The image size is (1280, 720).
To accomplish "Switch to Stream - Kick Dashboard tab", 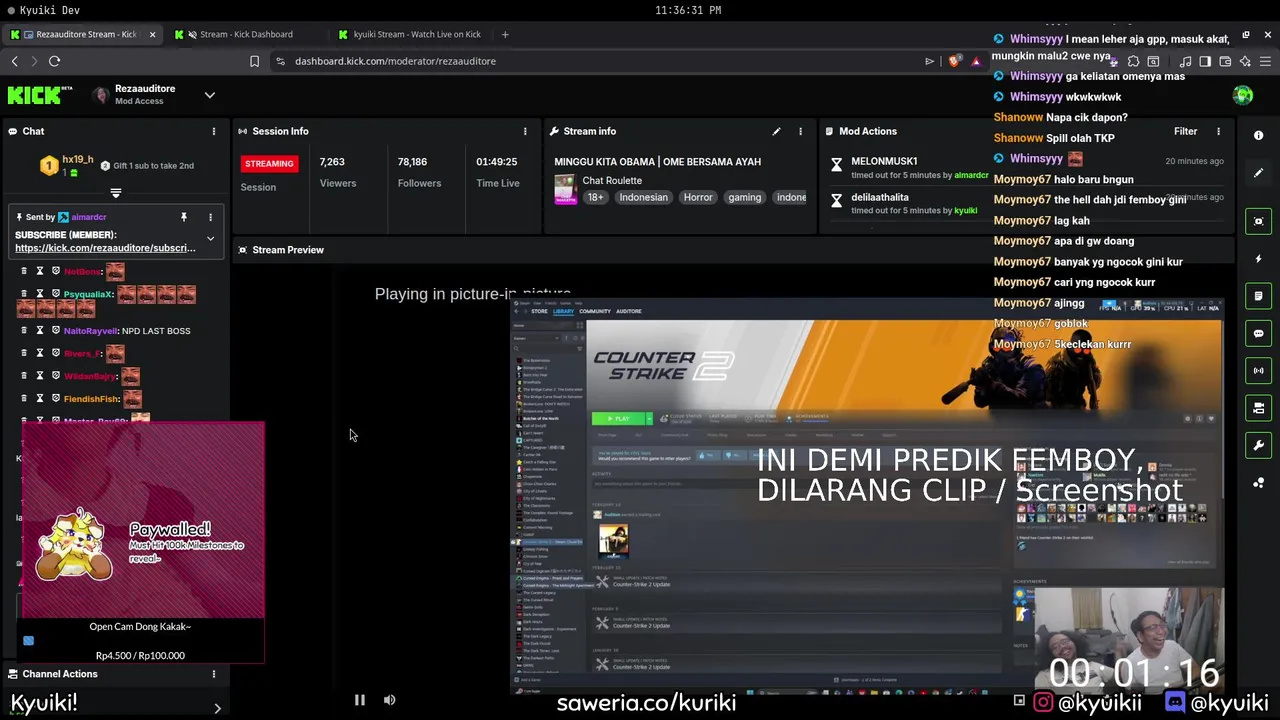I will click(246, 34).
